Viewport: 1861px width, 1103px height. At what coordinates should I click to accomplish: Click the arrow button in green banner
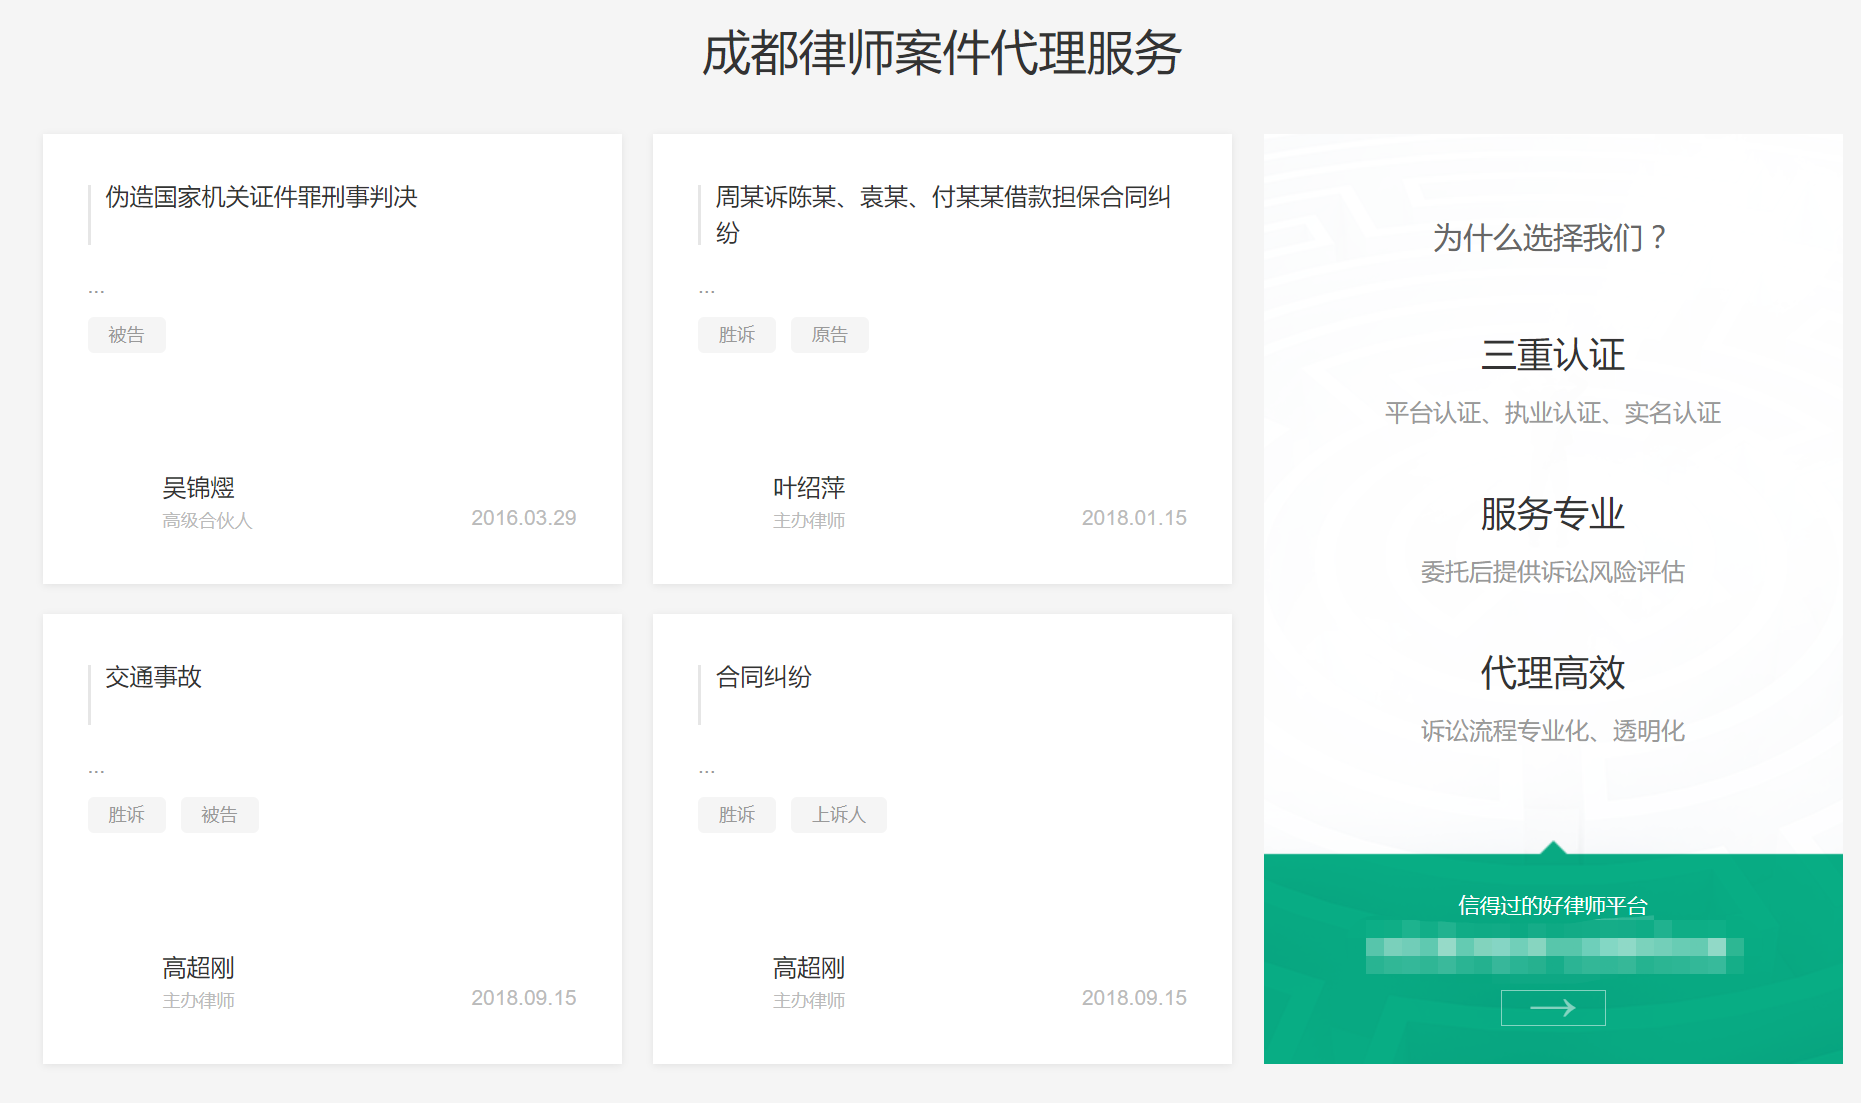point(1552,1007)
